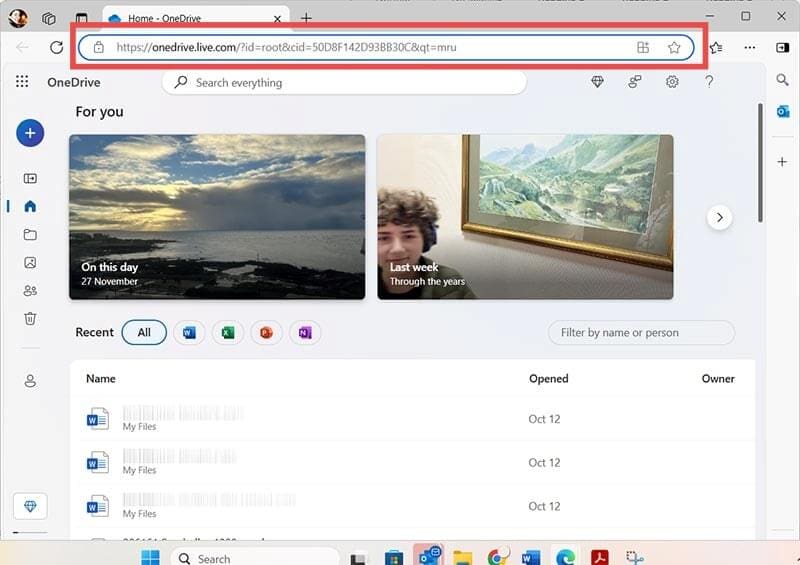Filter recent files by OneNote notebooks
800x565 pixels.
click(x=305, y=333)
